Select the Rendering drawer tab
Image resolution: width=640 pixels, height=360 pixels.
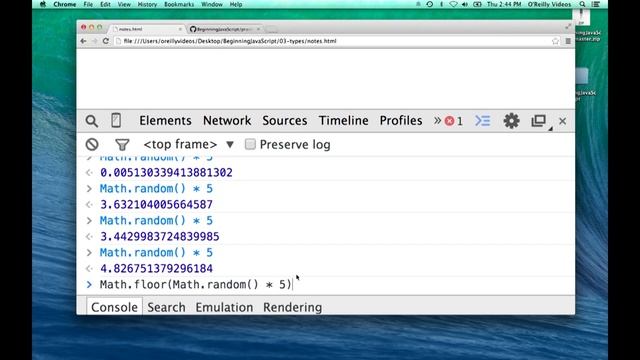click(292, 307)
